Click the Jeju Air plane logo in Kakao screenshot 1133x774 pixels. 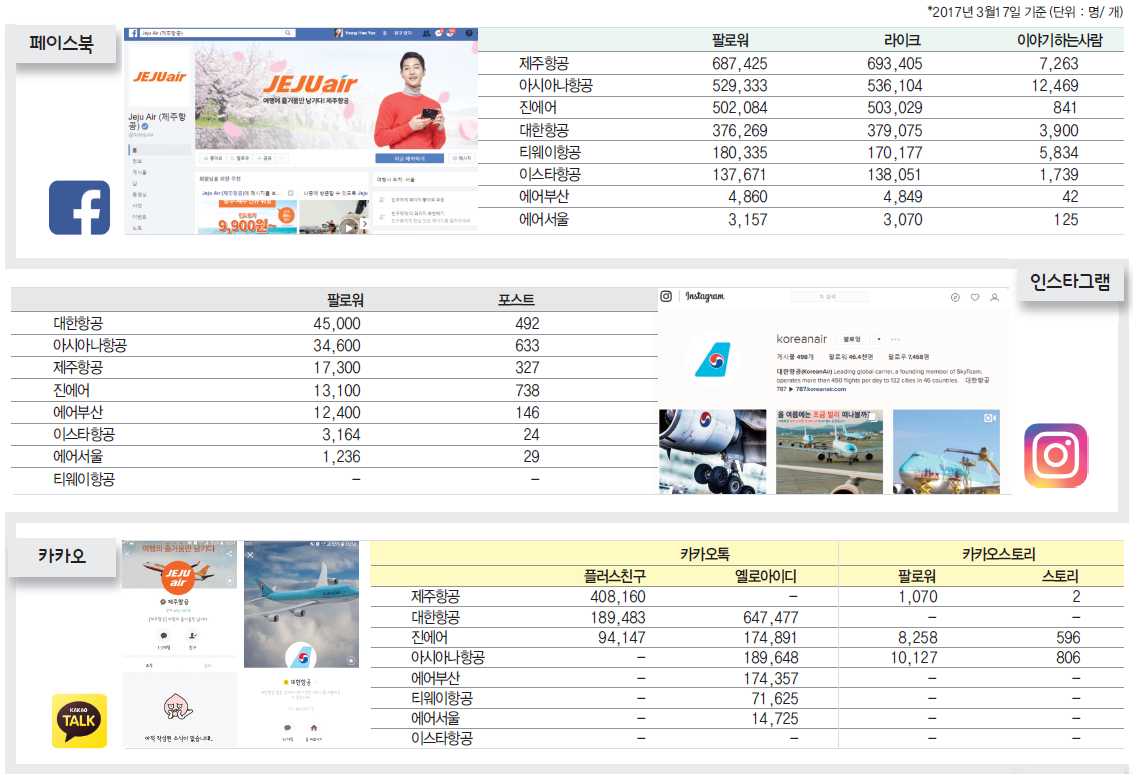click(x=178, y=576)
